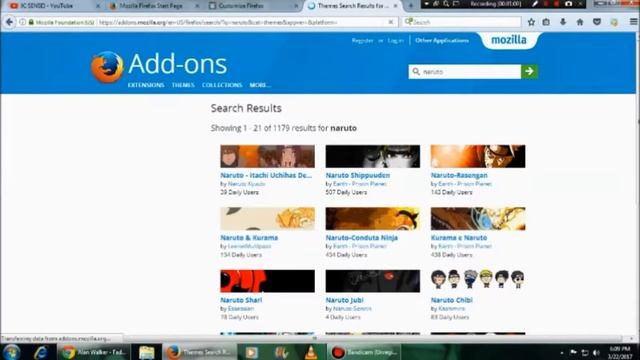Launch Internet Explorer from the taskbar
The width and height of the screenshot is (640, 360).
[x=40, y=352]
